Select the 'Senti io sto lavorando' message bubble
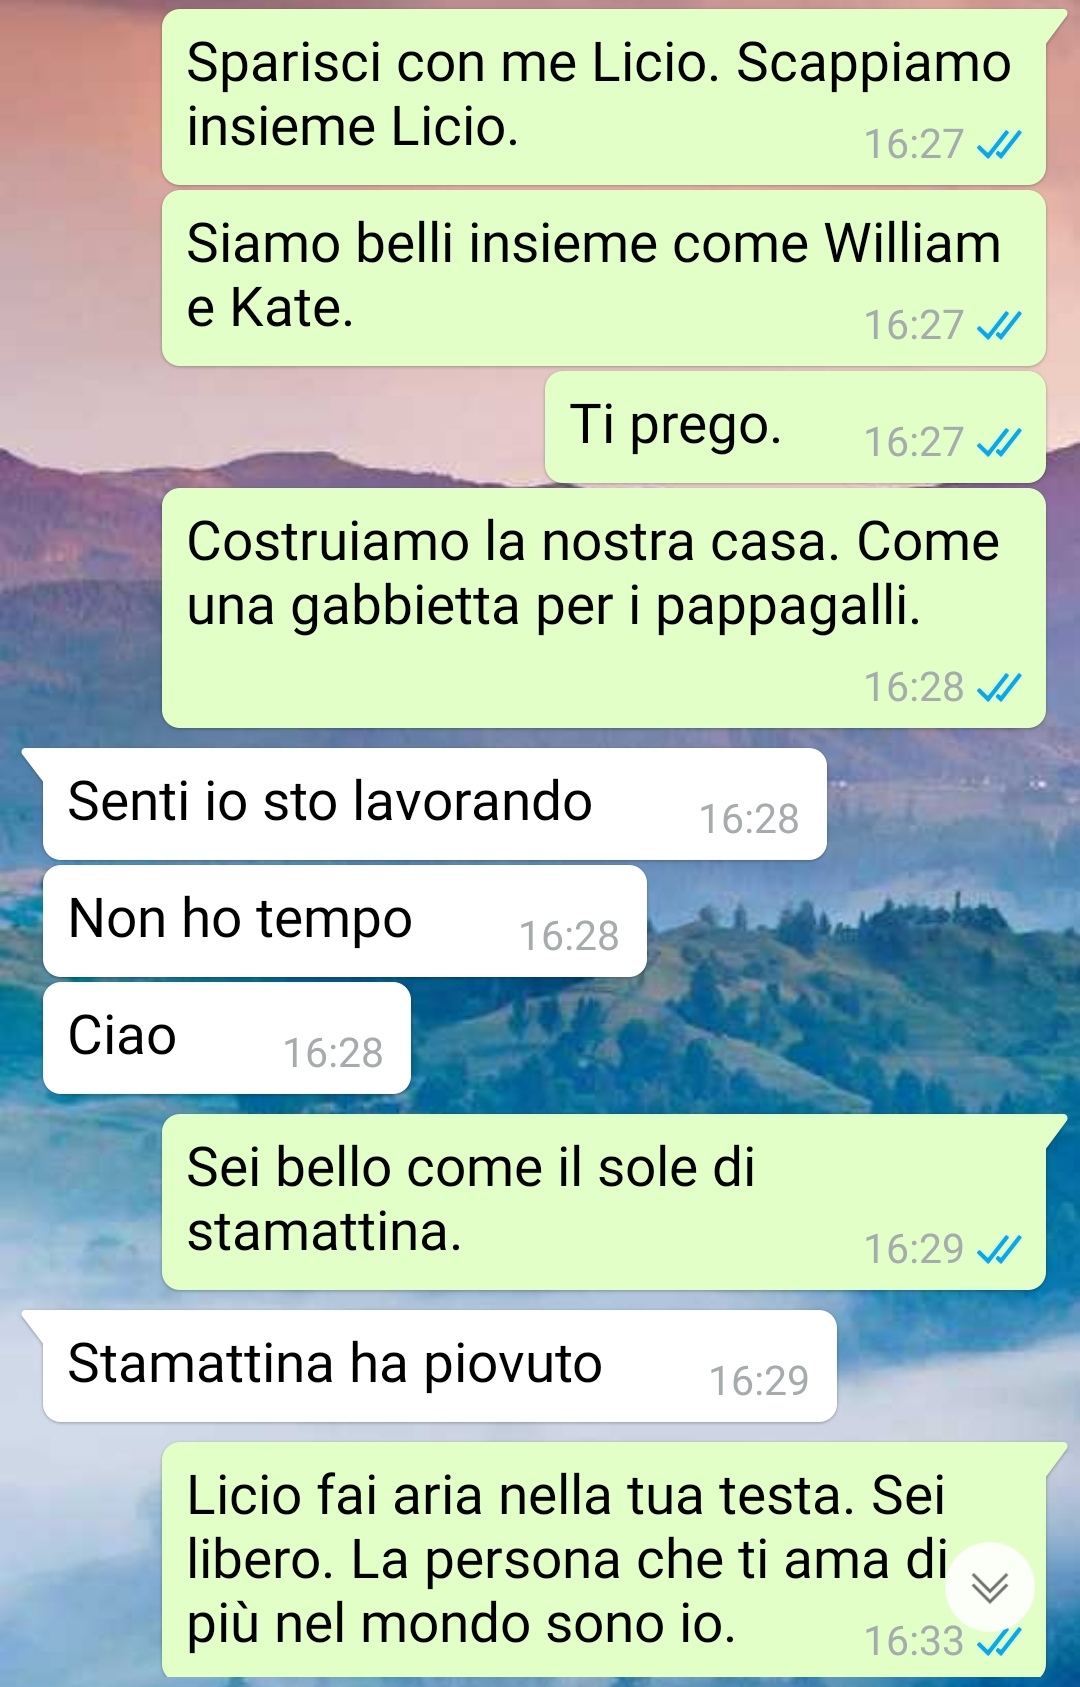 (x=434, y=804)
